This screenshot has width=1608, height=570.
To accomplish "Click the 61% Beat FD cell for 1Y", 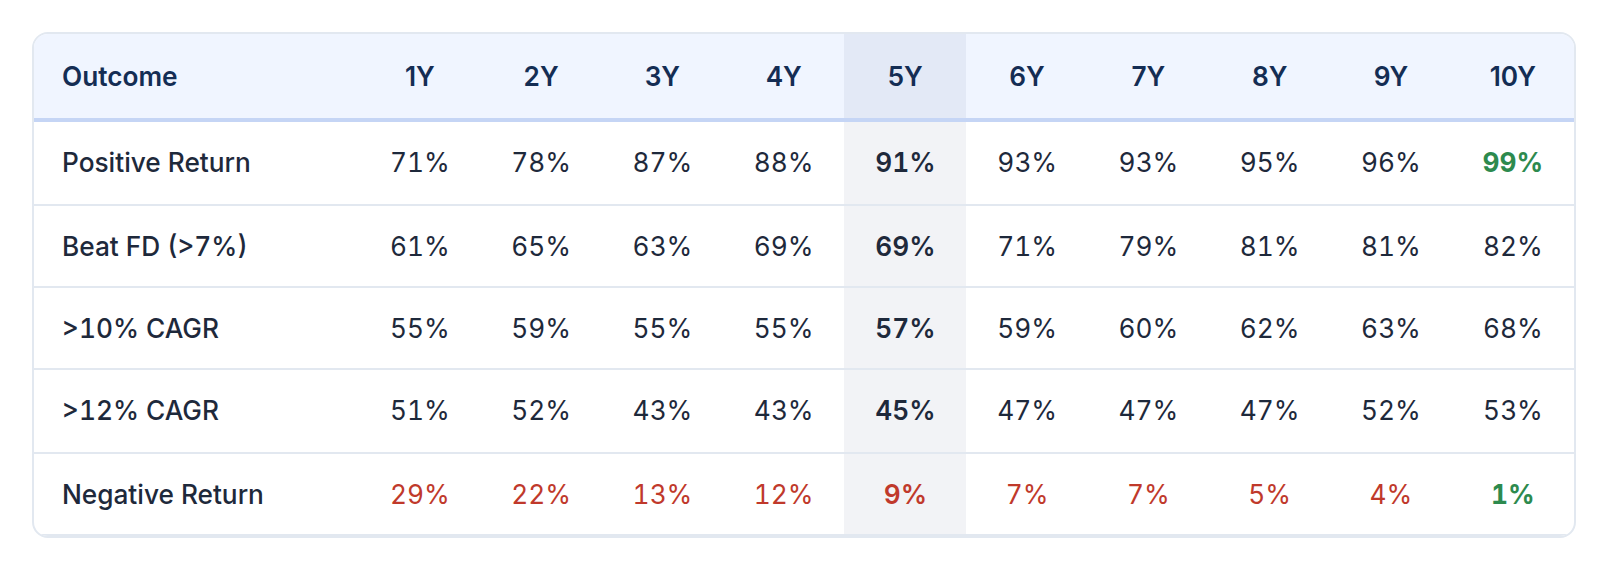I will (x=419, y=246).
